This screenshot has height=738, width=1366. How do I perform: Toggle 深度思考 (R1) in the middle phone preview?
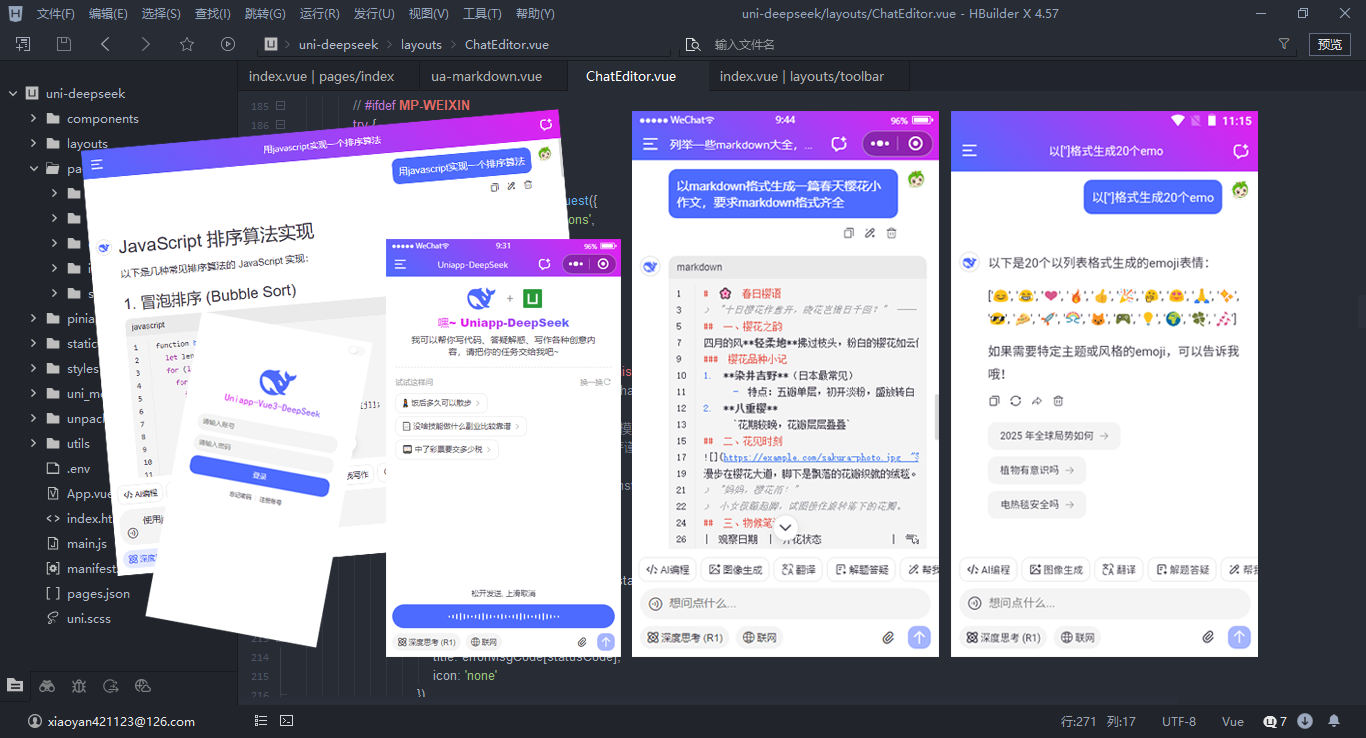[x=684, y=637]
